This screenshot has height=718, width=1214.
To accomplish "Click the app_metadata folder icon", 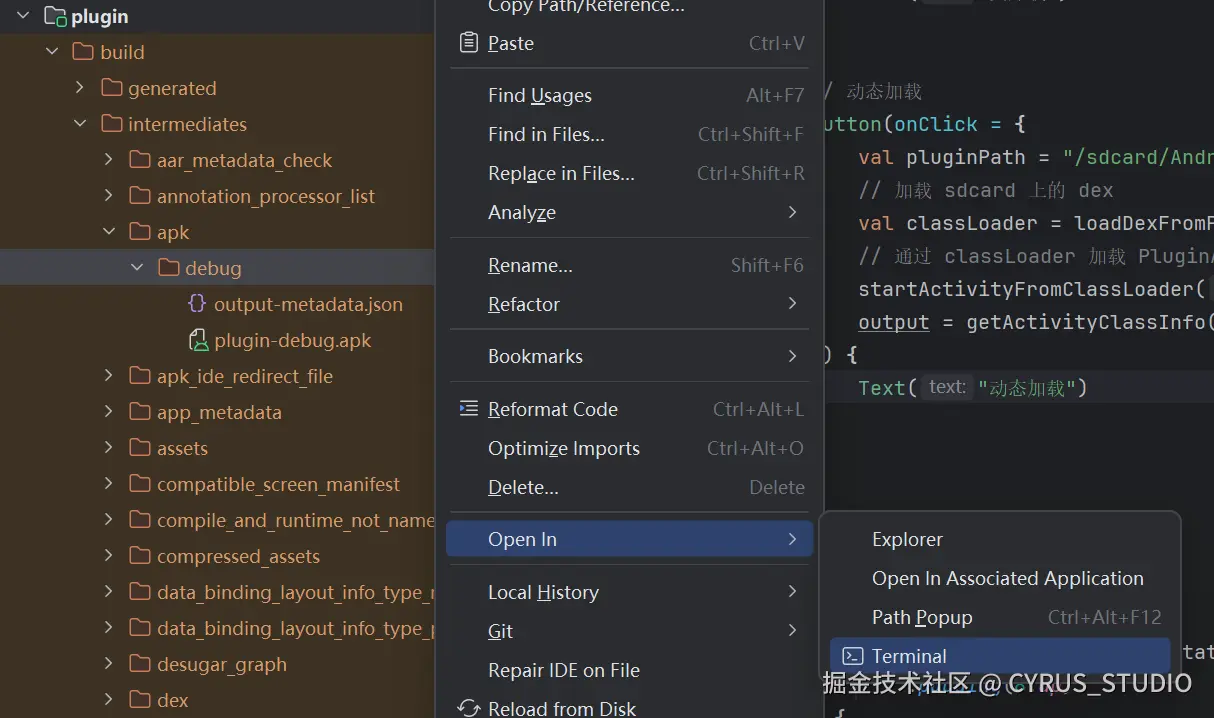I will point(140,412).
